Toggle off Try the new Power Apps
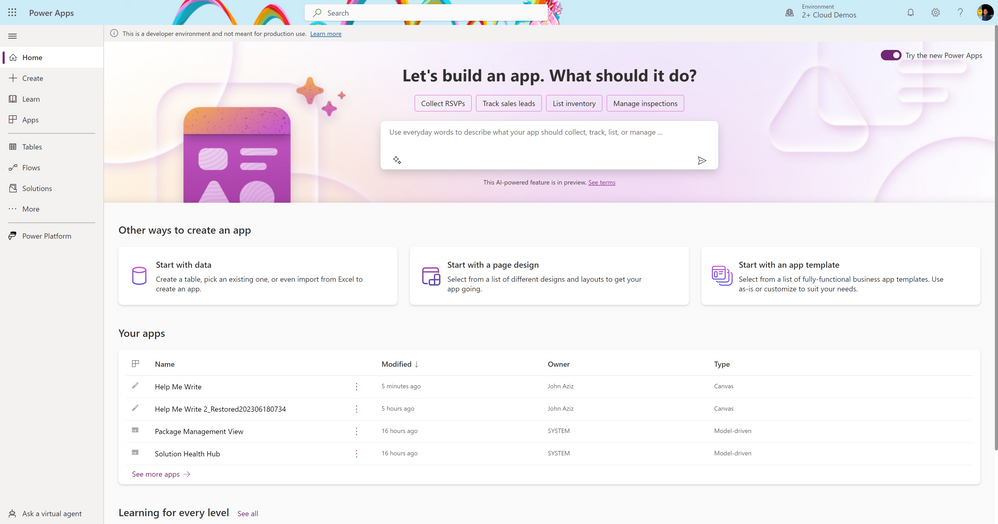Screen dimensions: 998x524 (x=890, y=55)
